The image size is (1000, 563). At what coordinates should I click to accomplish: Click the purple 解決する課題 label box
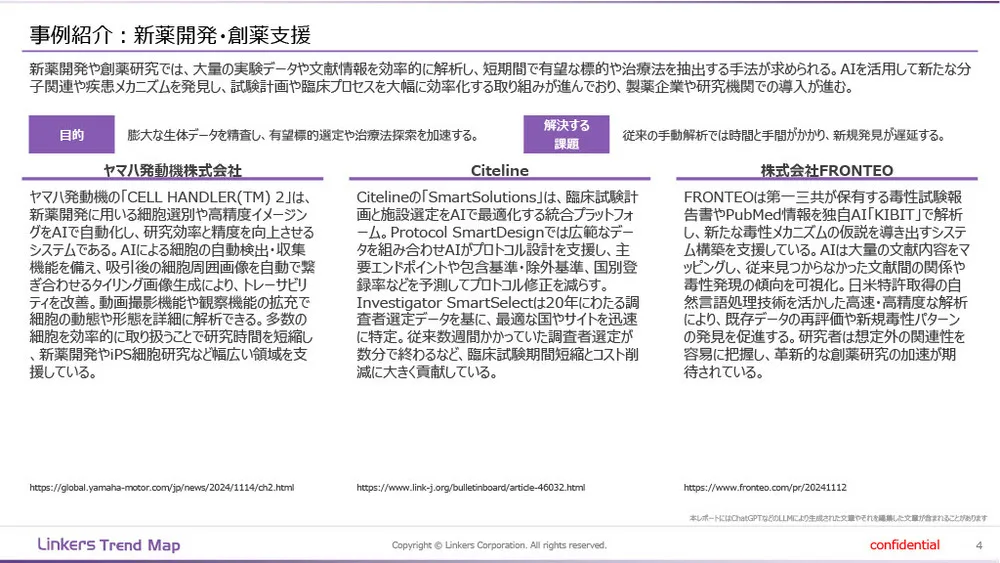(x=566, y=135)
